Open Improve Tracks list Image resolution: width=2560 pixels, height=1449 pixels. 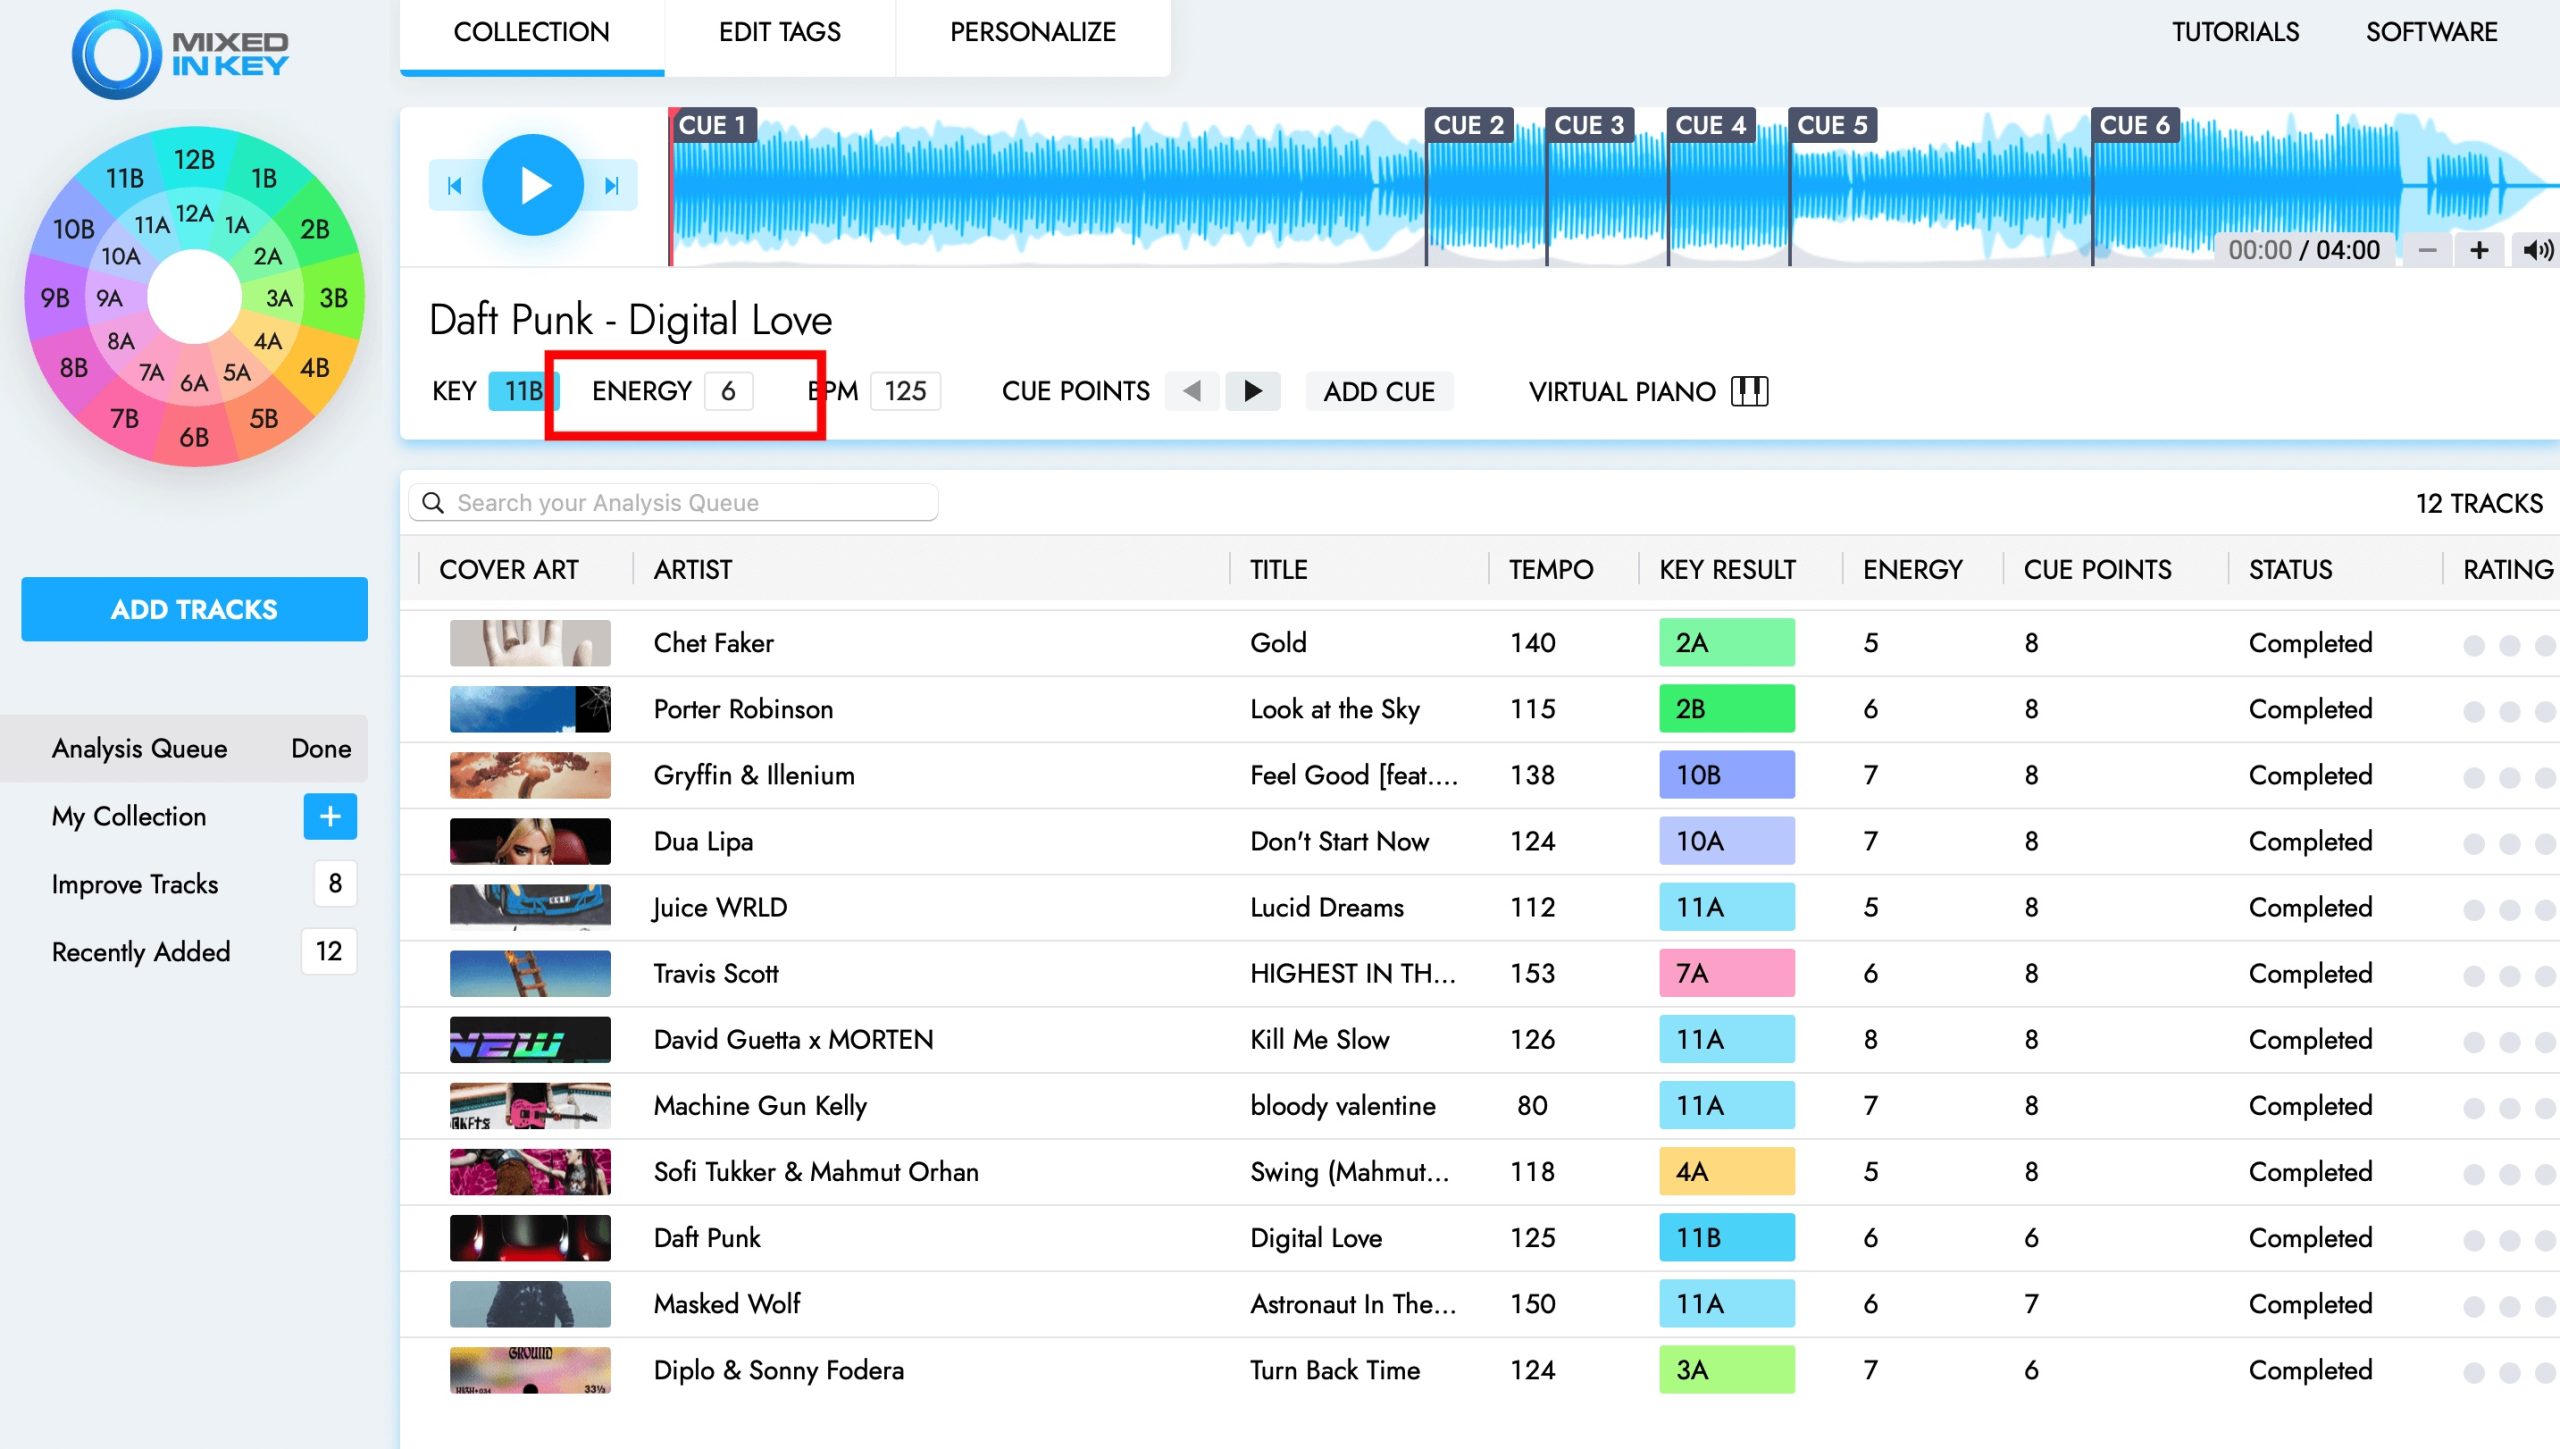click(x=135, y=884)
